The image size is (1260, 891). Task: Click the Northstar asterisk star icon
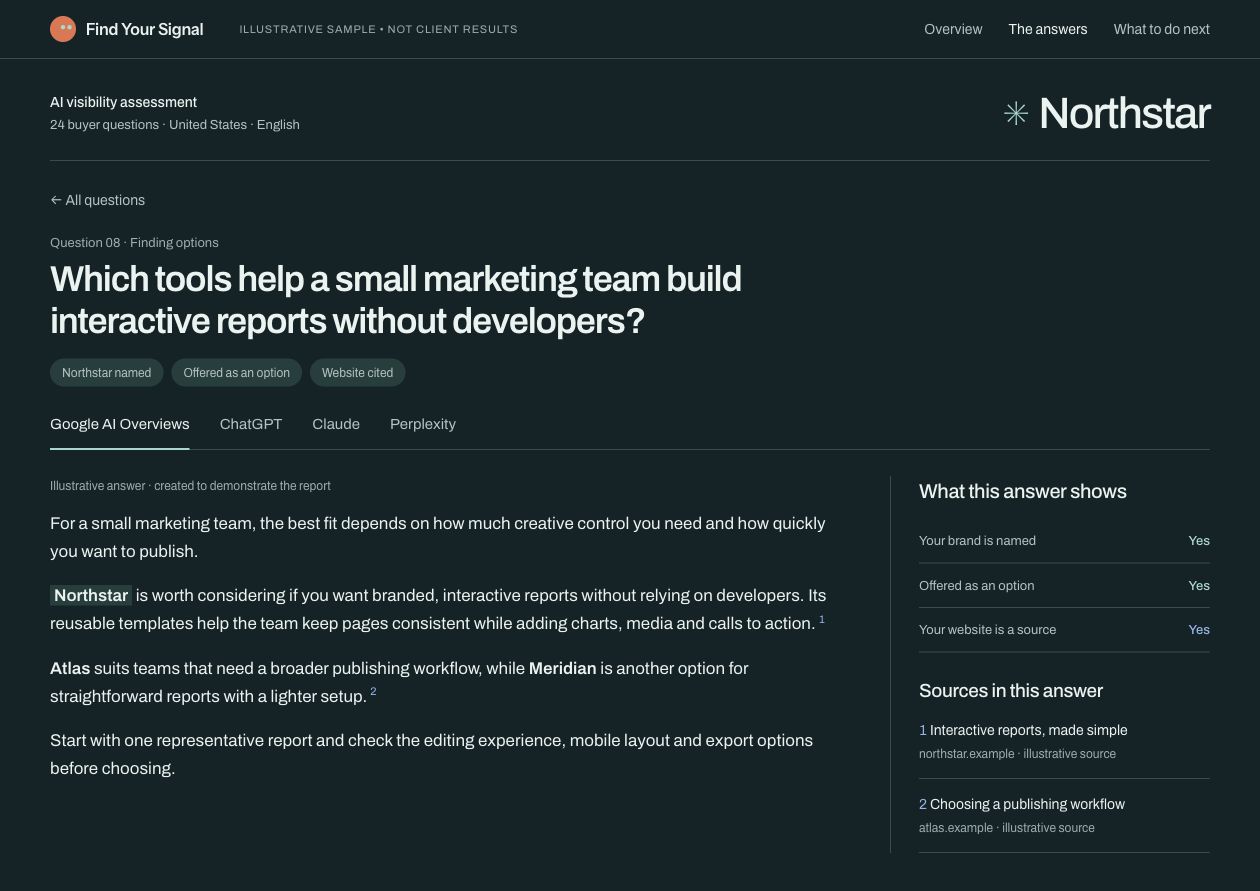coord(1016,114)
